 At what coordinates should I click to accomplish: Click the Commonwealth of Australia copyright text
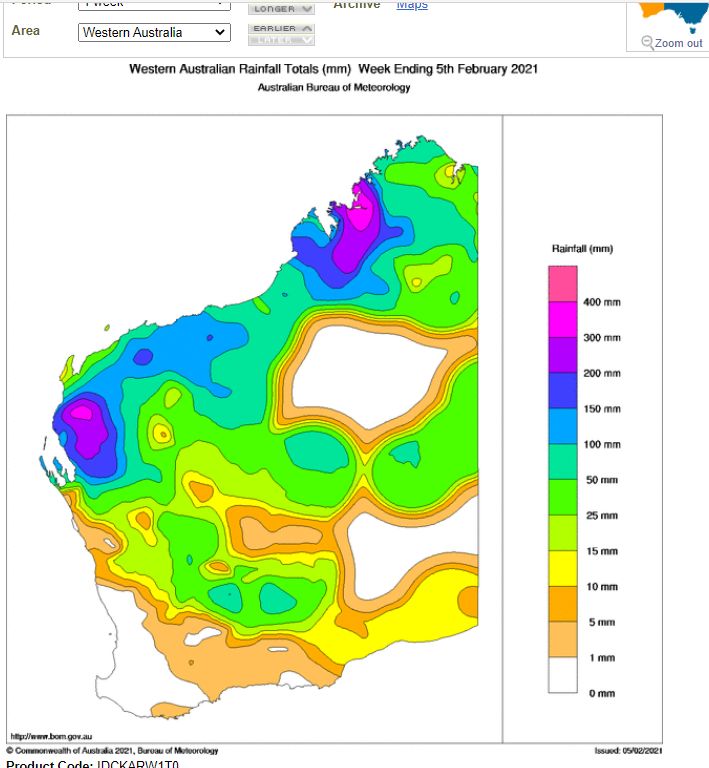(x=112, y=751)
